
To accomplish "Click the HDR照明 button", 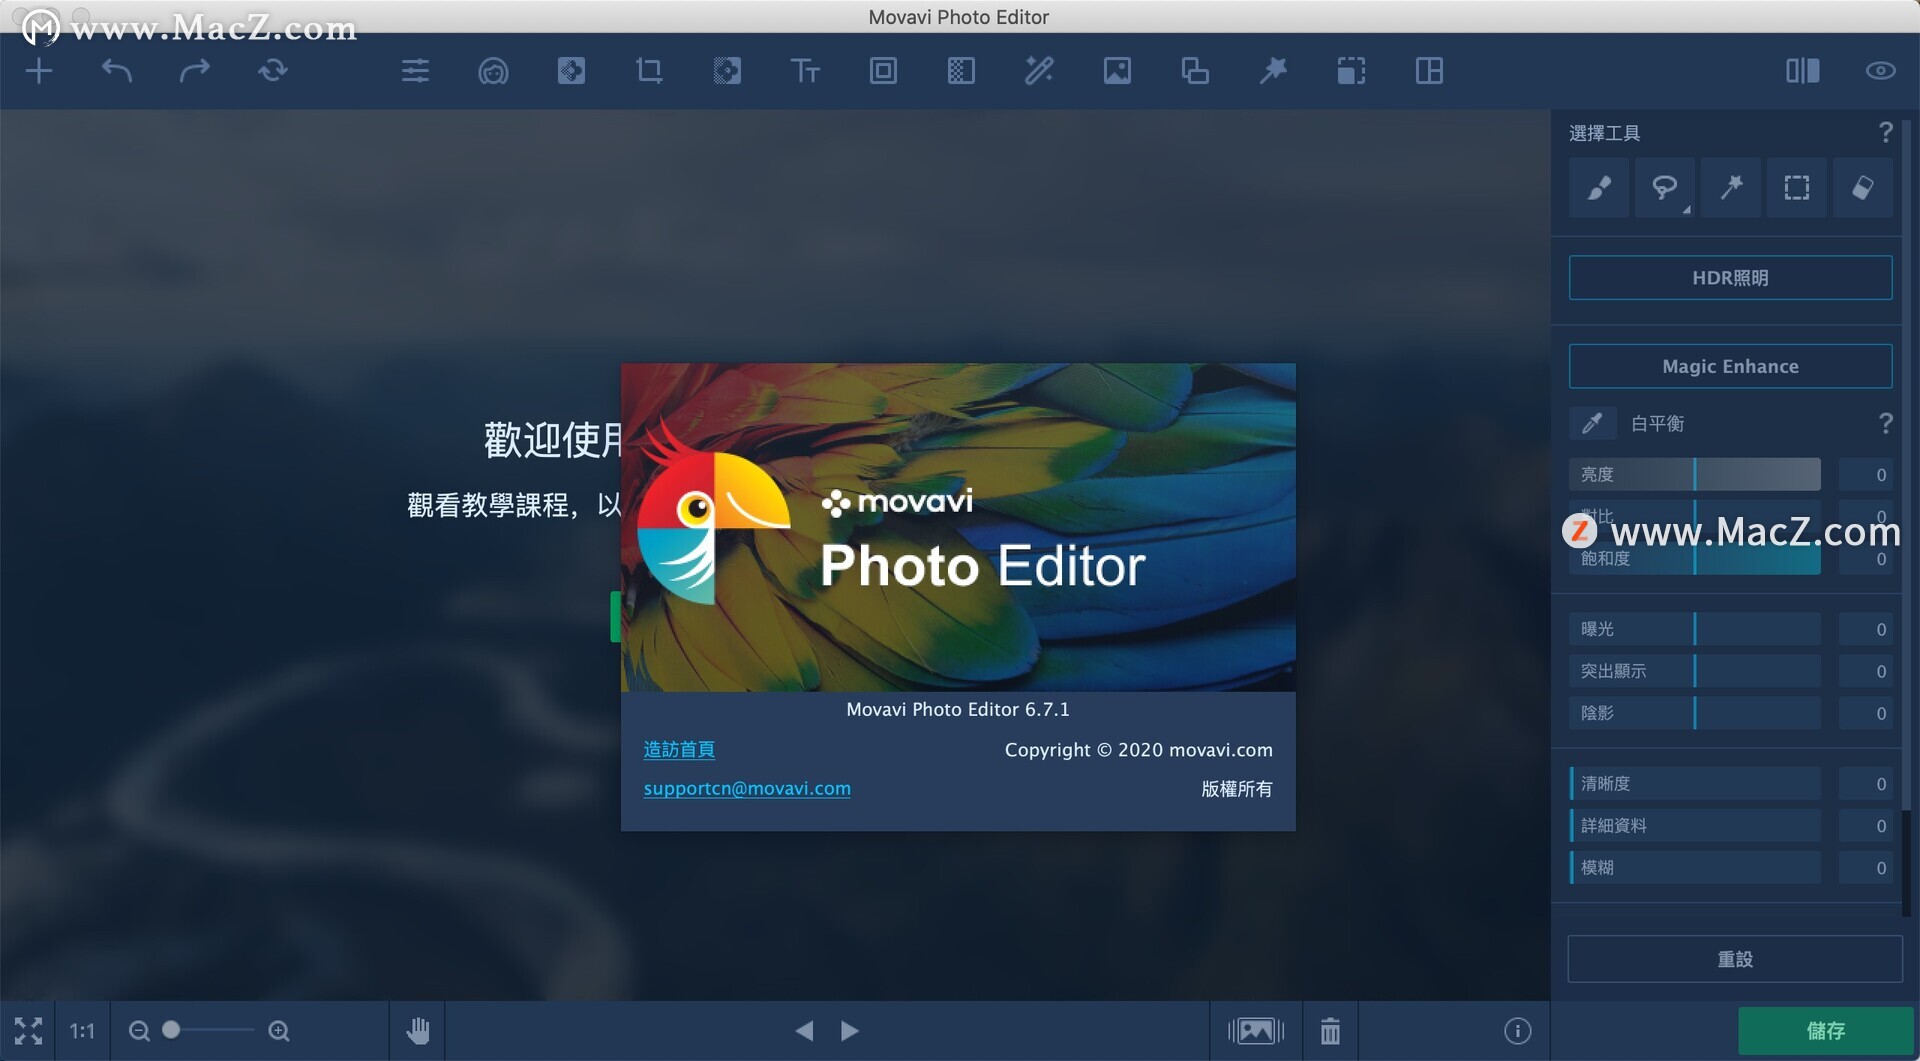I will 1730,278.
